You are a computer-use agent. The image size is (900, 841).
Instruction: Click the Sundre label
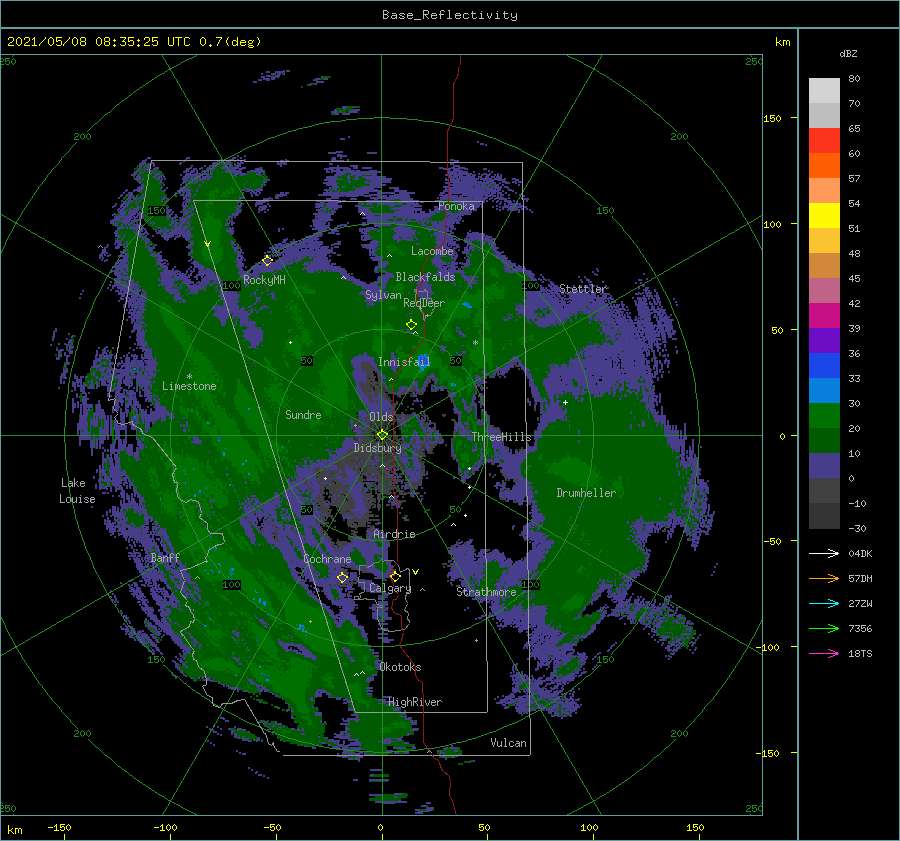pos(303,415)
